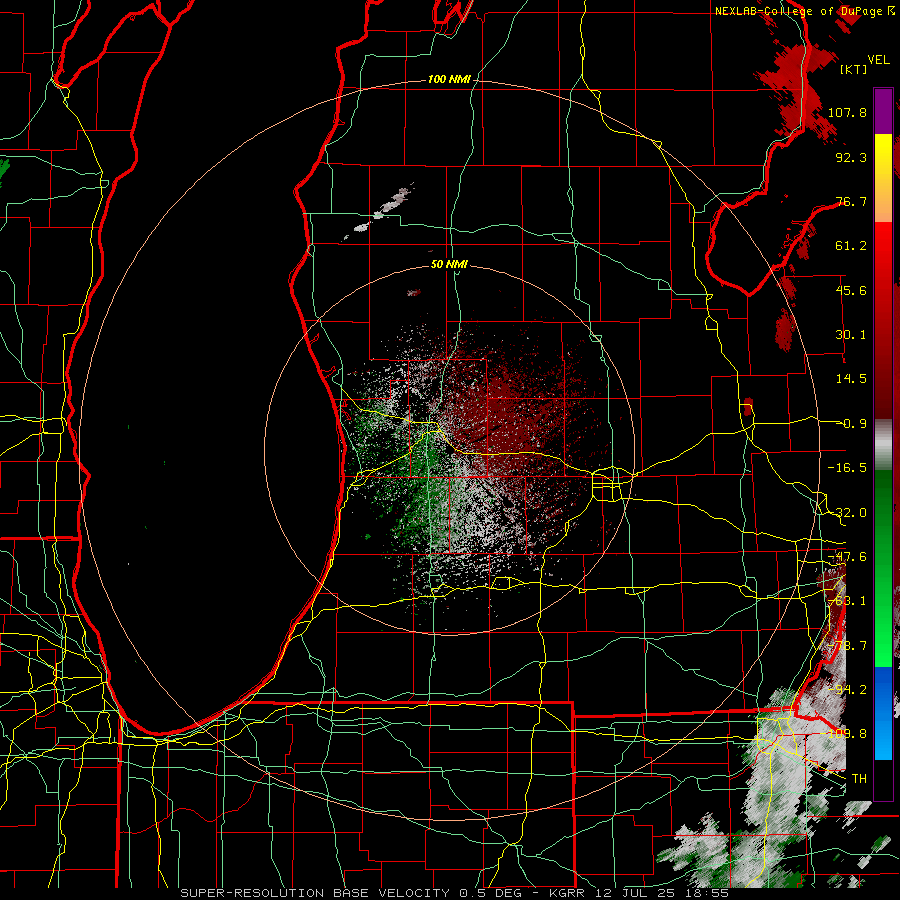
Task: Click the 107.8 value on velocity scale
Action: (847, 112)
